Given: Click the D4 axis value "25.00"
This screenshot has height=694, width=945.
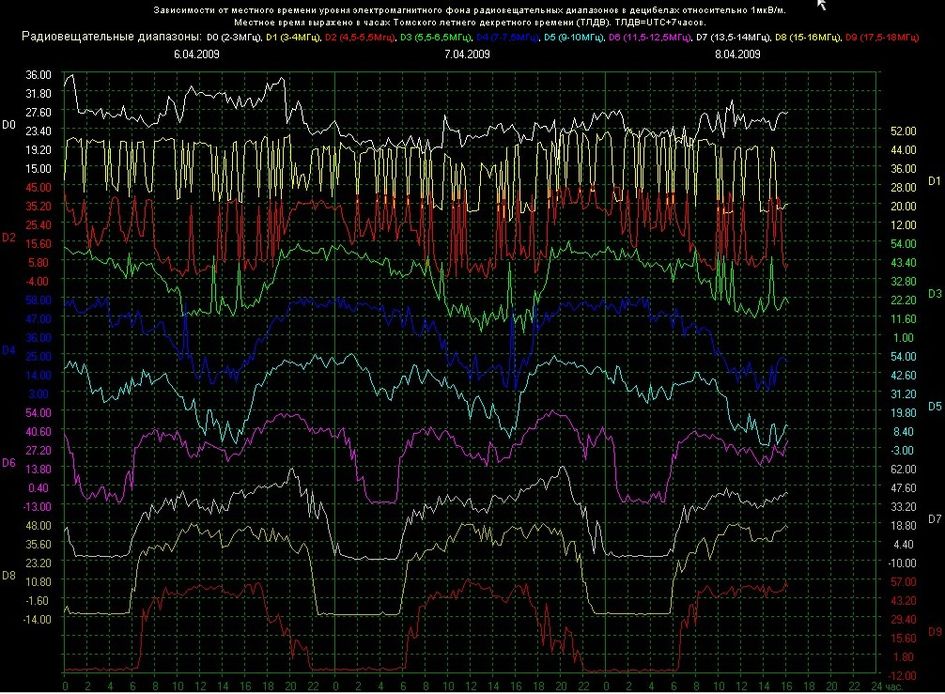Looking at the screenshot, I should pos(39,357).
